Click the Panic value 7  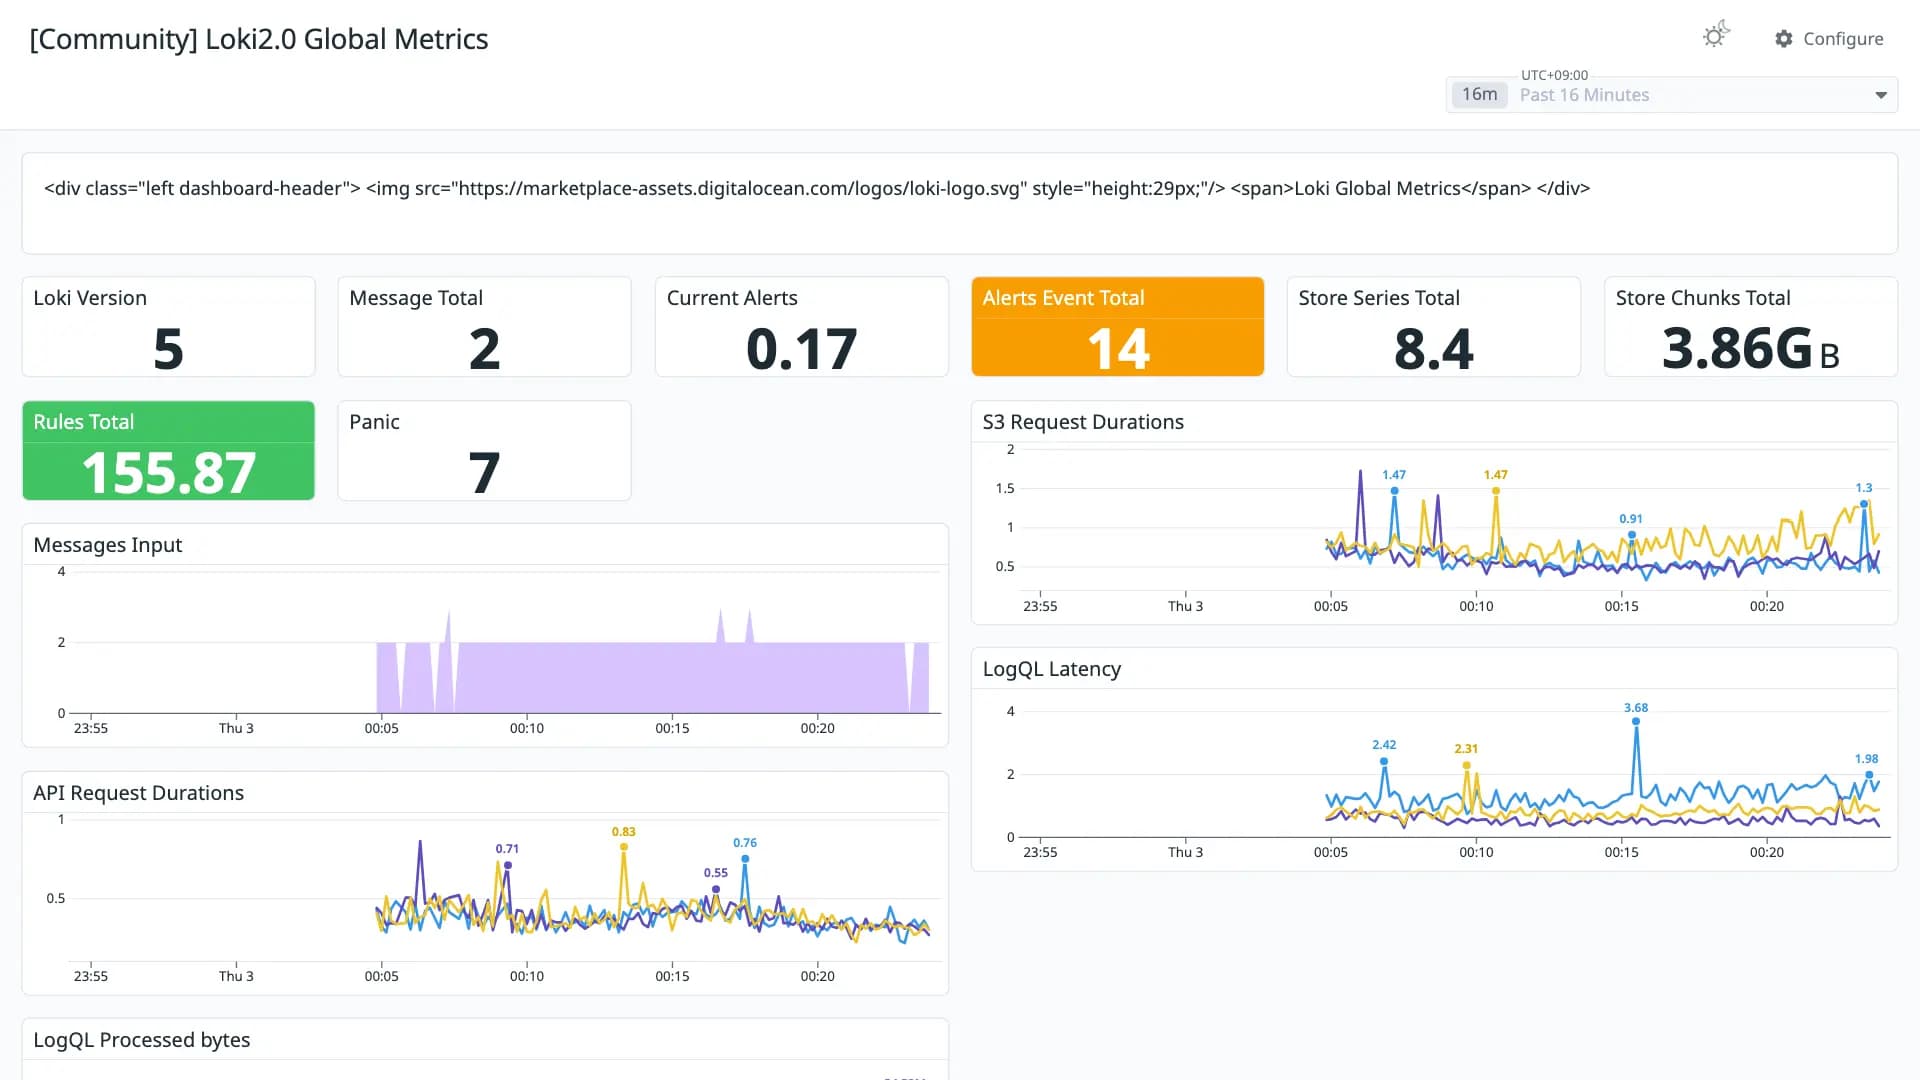point(484,473)
